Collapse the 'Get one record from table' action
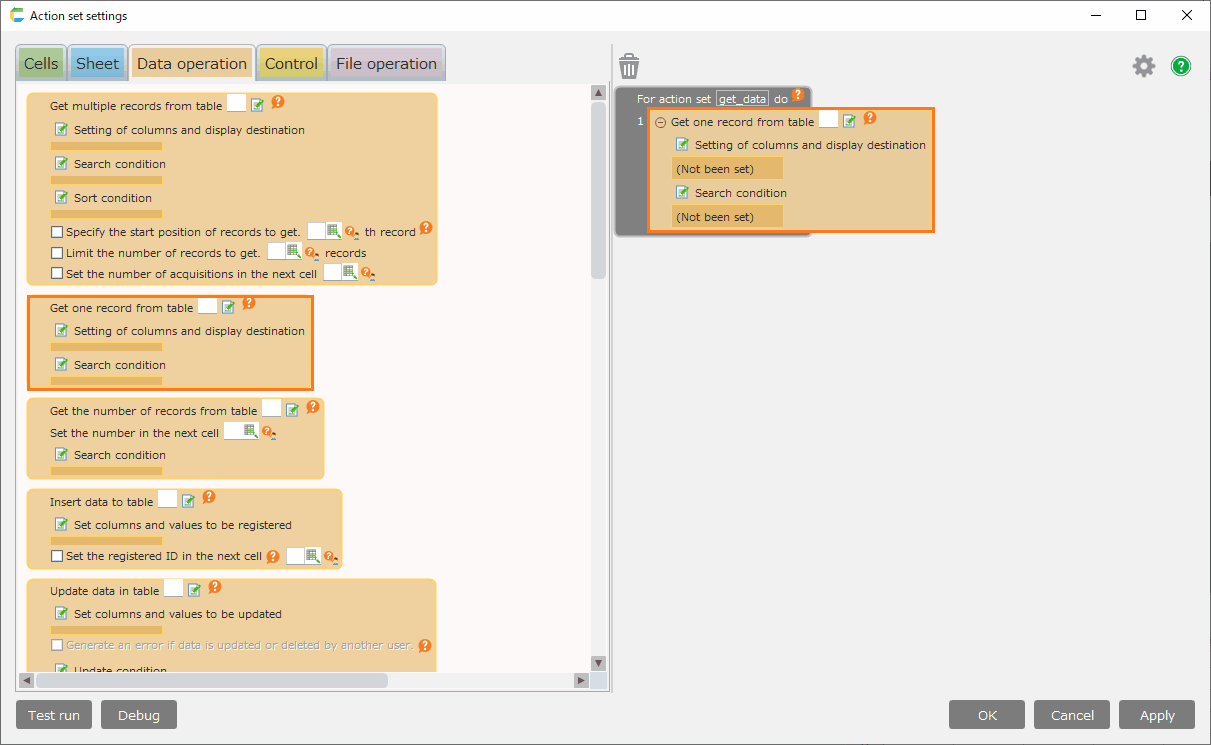Screen dimensions: 1211x745 pos(660,122)
